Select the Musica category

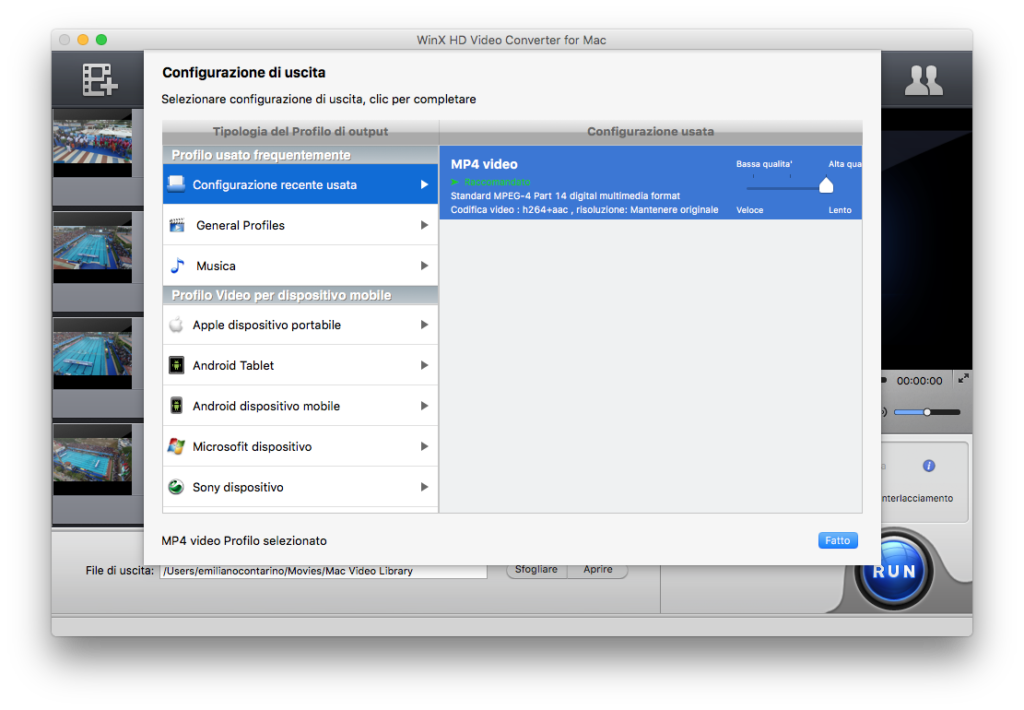(300, 266)
